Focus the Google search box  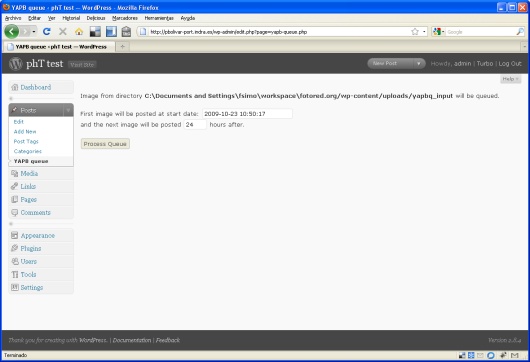coord(480,32)
